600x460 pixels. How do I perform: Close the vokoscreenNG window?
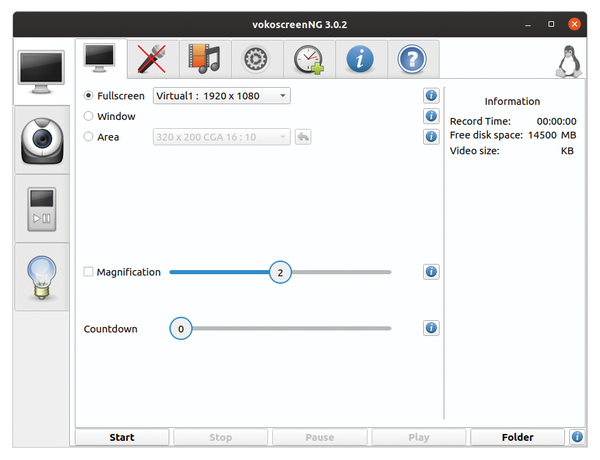(x=574, y=24)
